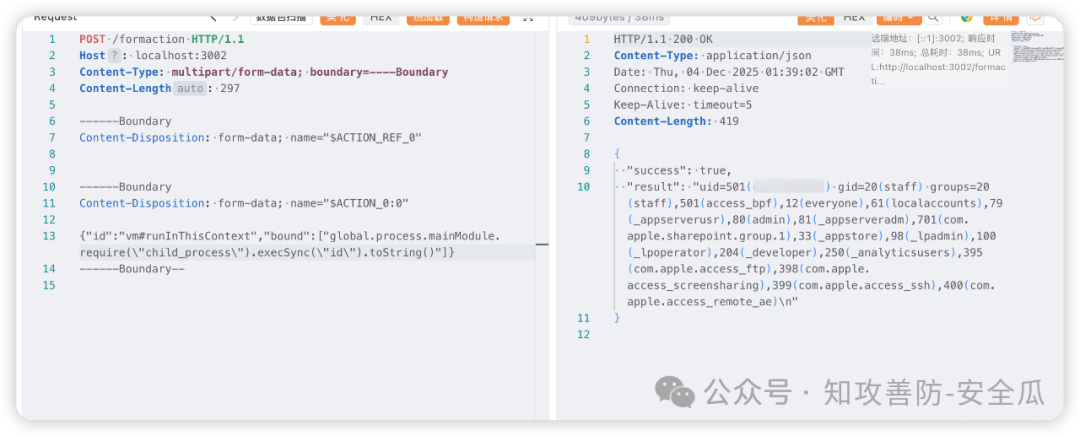Viewport: 1080px width, 436px height.
Task: Click the closing ------Boundary-- line
Action: point(132,269)
